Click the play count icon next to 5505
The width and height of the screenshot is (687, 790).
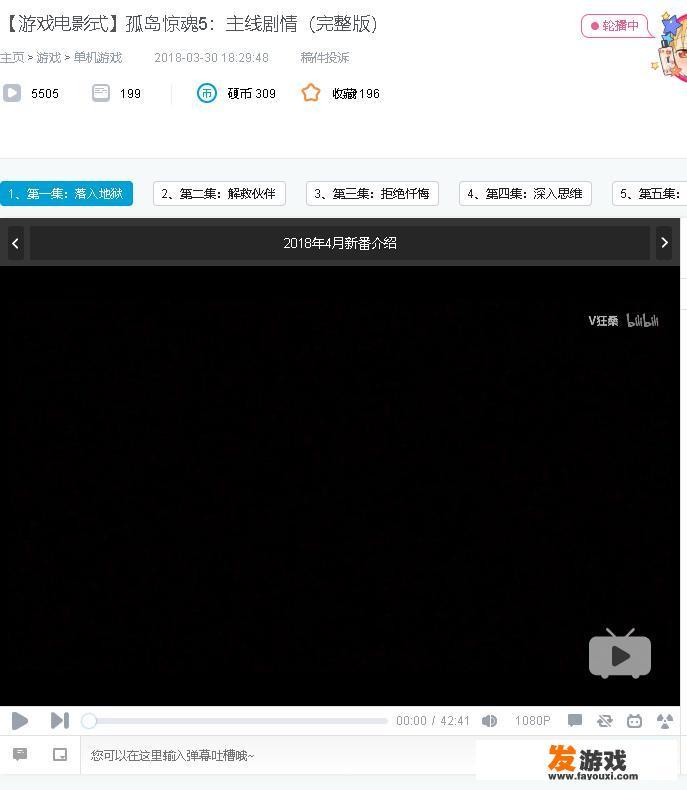pos(12,93)
